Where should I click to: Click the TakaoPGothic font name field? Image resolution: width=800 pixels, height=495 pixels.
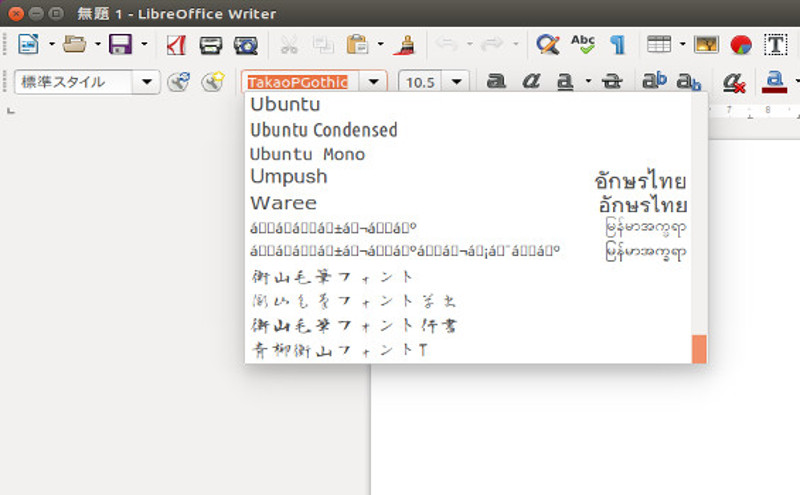(x=300, y=82)
